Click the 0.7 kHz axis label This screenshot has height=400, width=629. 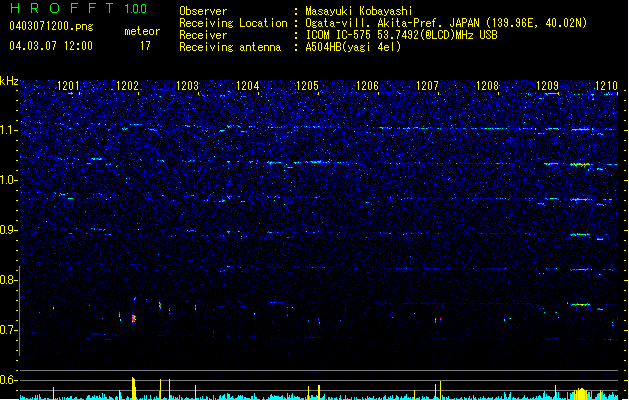[x=7, y=330]
